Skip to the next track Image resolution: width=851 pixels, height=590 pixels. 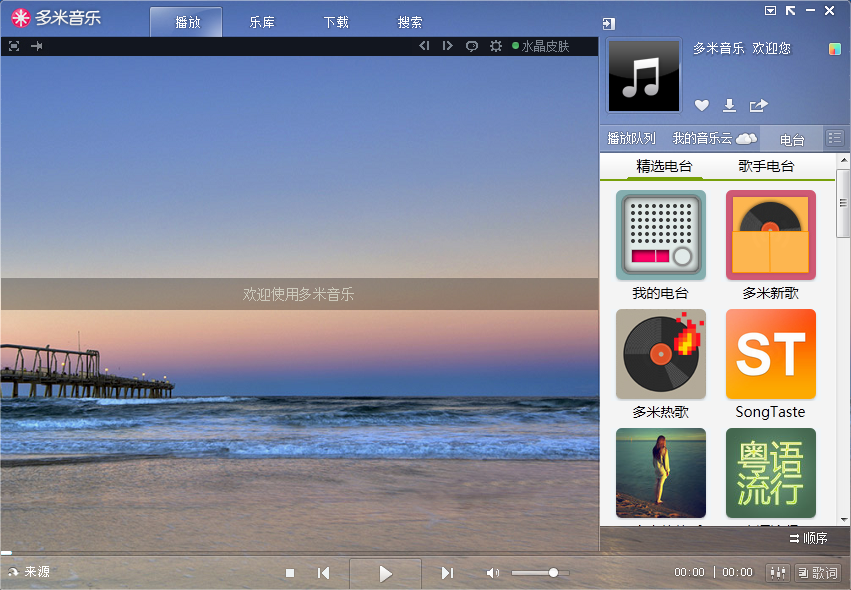point(447,573)
